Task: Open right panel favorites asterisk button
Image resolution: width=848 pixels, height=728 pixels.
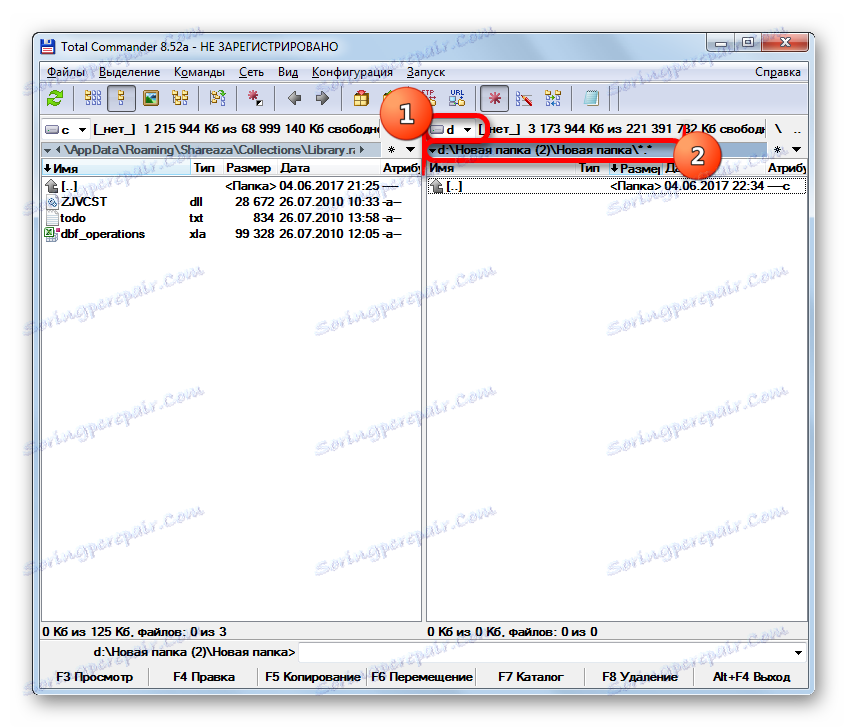Action: (777, 149)
